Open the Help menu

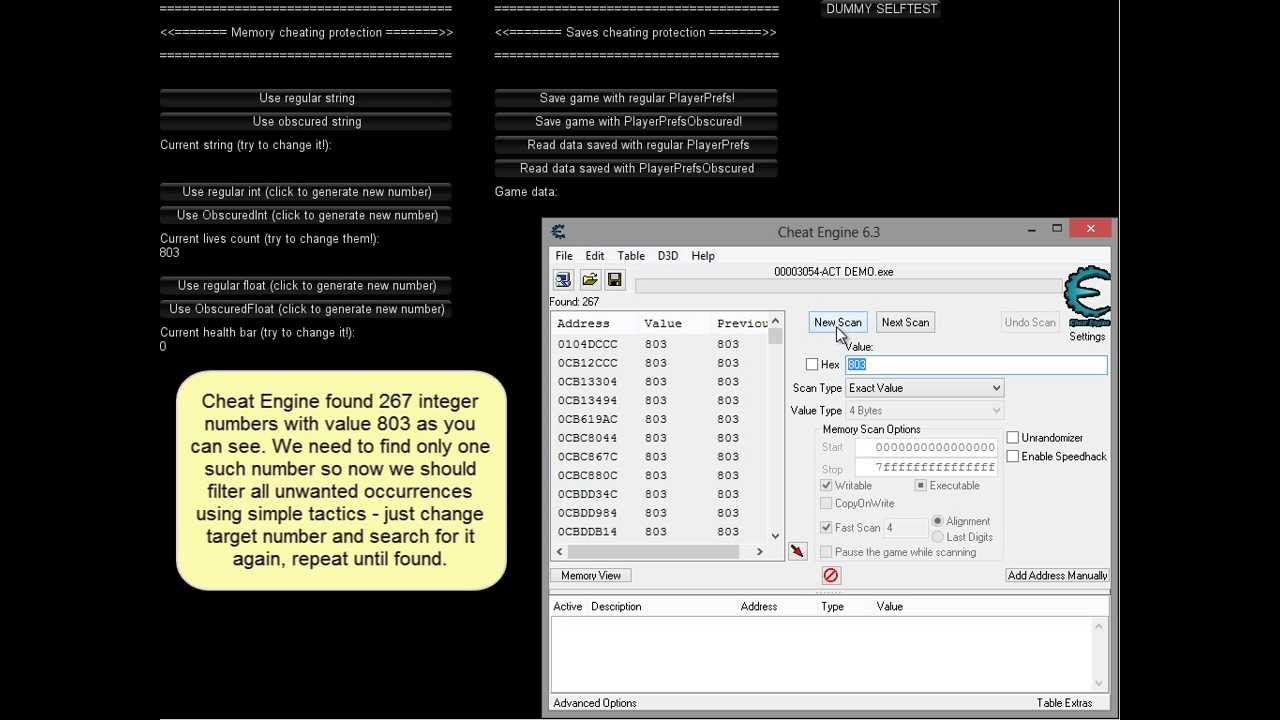703,256
